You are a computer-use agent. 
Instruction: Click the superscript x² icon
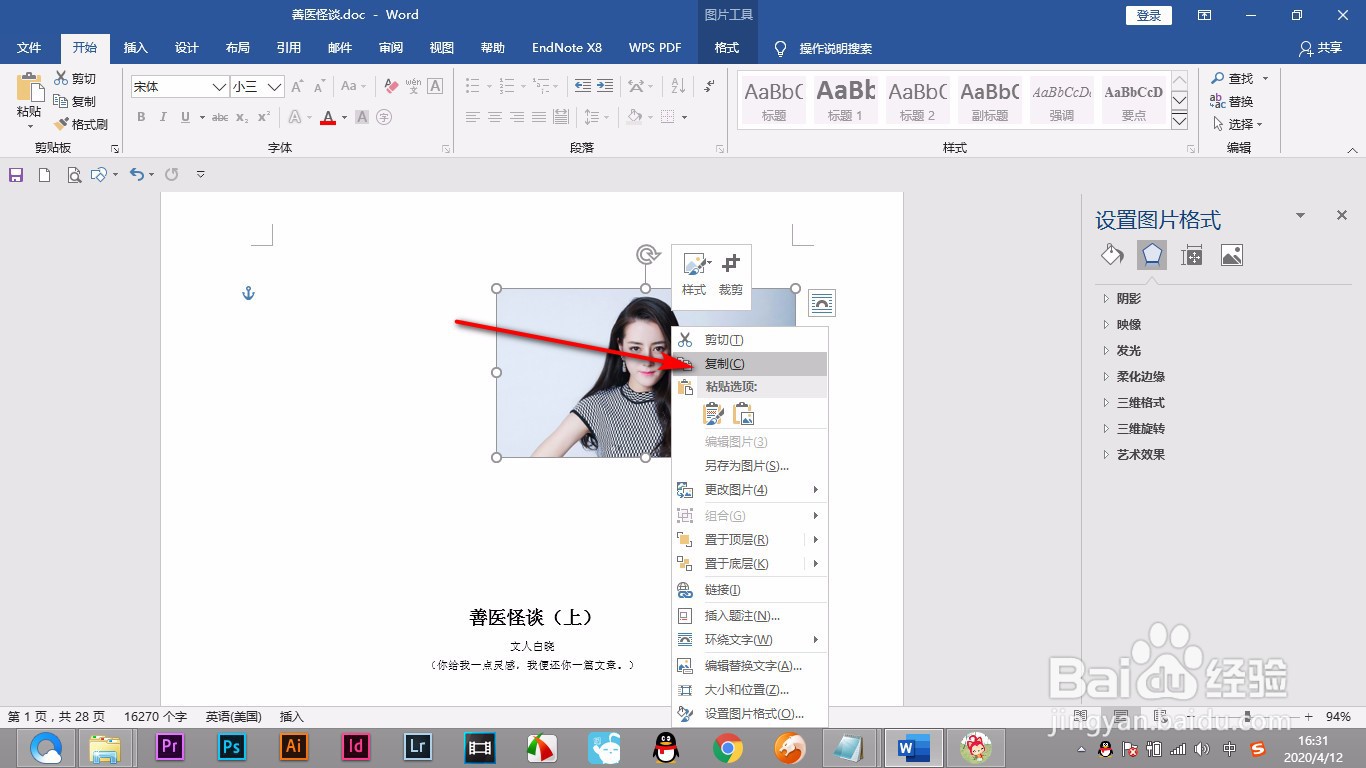pyautogui.click(x=264, y=117)
